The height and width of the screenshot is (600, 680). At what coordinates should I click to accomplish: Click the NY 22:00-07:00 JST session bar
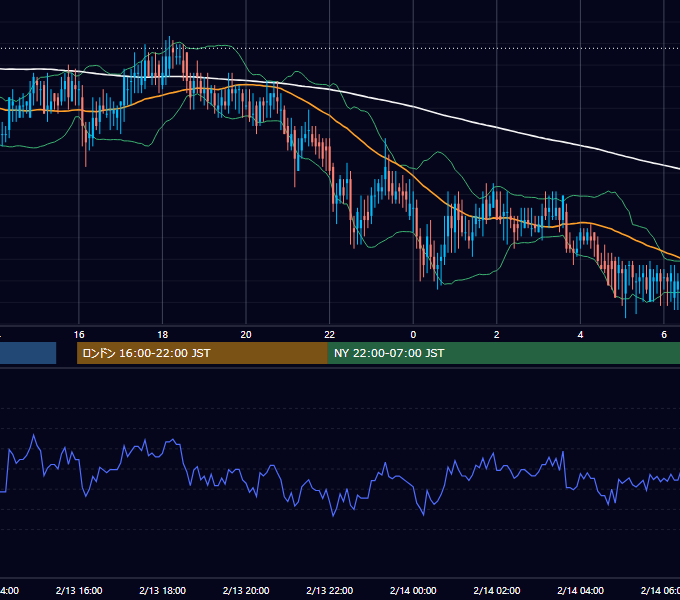[x=503, y=353]
